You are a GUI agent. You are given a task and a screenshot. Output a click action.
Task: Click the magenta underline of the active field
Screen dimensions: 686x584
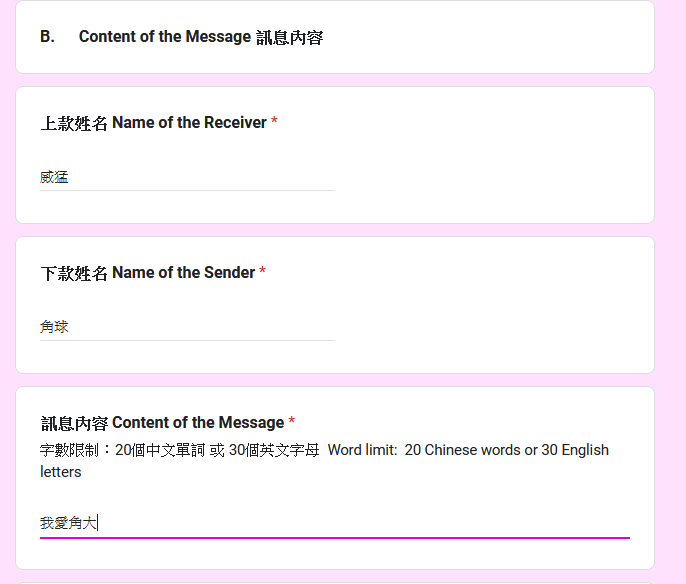(x=335, y=538)
